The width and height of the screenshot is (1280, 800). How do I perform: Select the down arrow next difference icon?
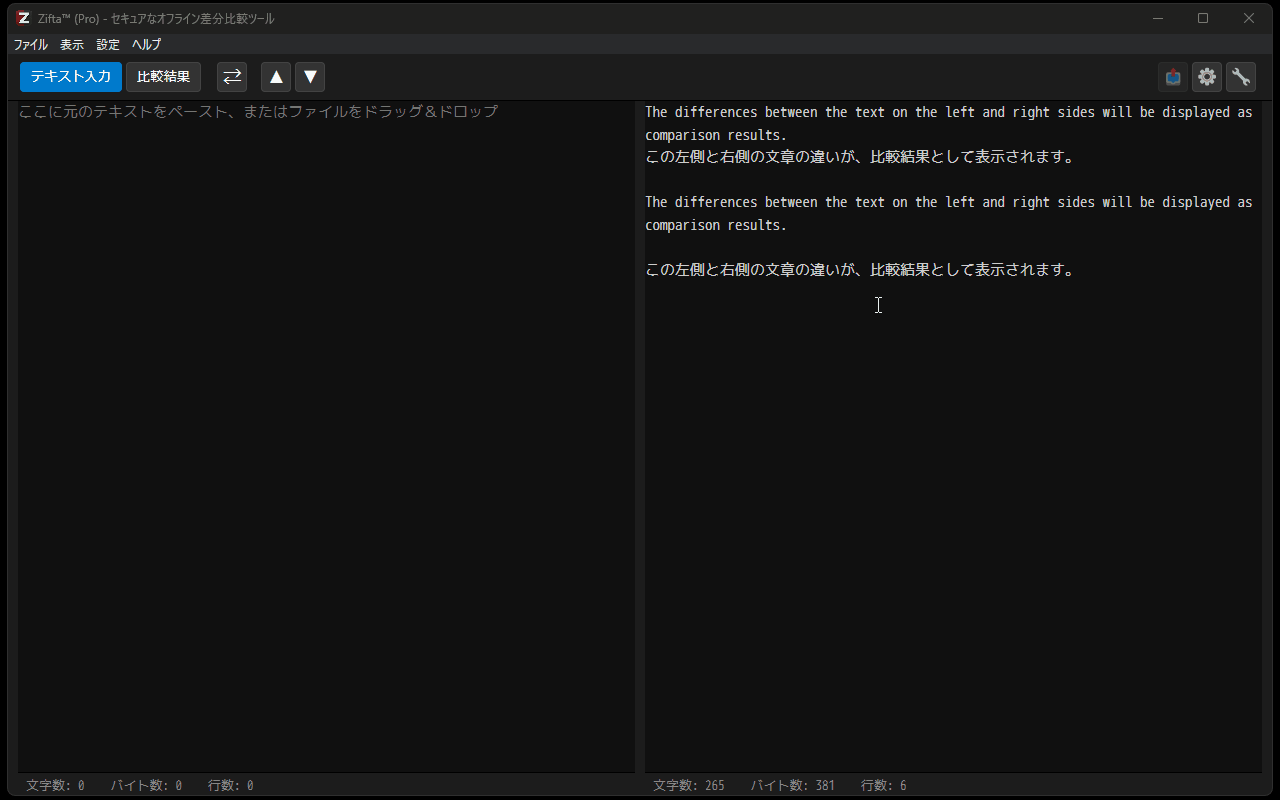point(309,77)
